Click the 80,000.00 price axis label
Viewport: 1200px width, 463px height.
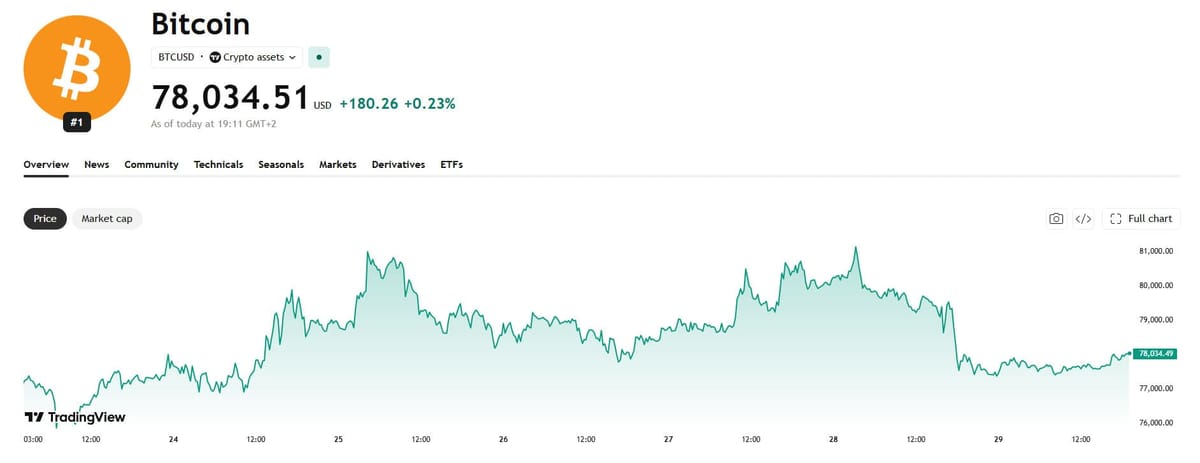[1155, 285]
